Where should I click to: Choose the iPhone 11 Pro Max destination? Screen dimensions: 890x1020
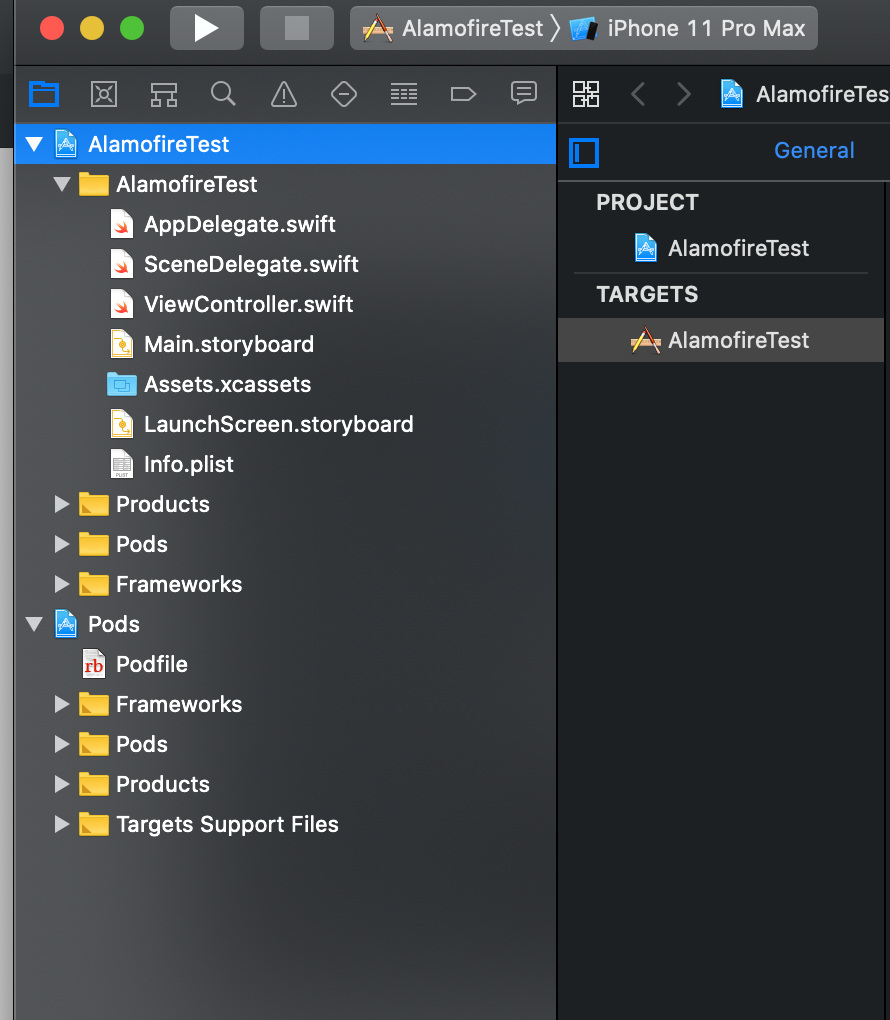[x=688, y=28]
